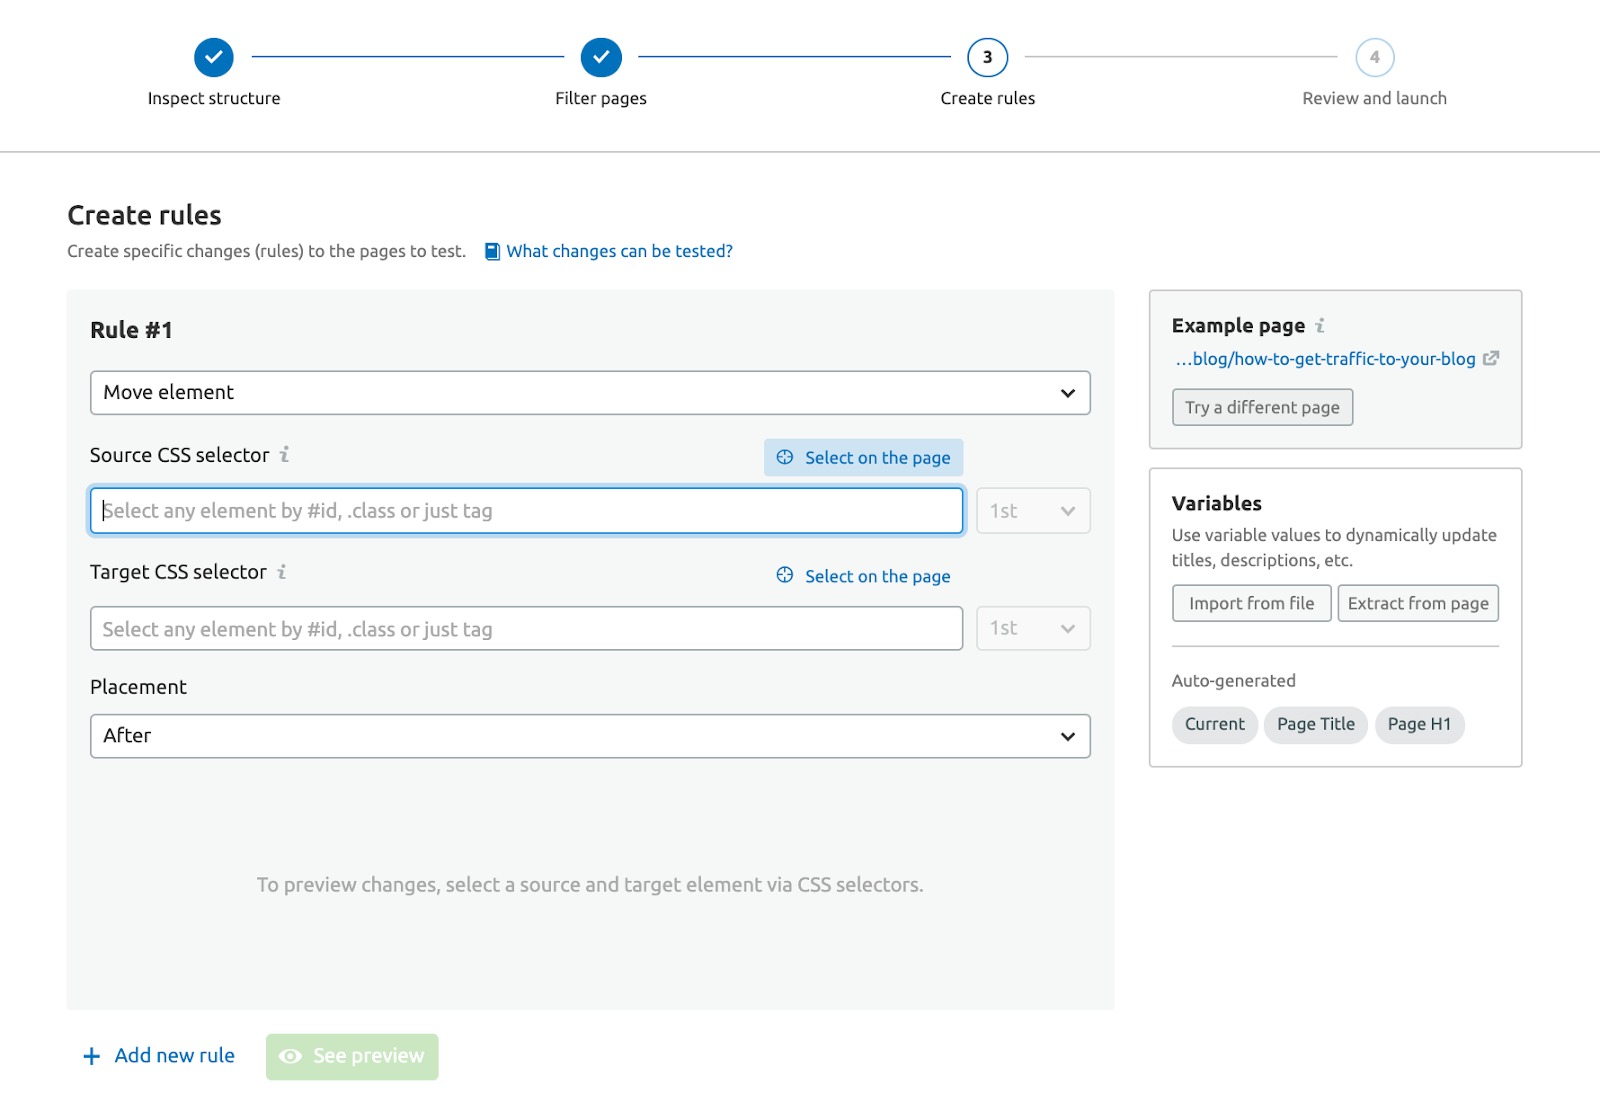Click Try a different page button

1262,407
